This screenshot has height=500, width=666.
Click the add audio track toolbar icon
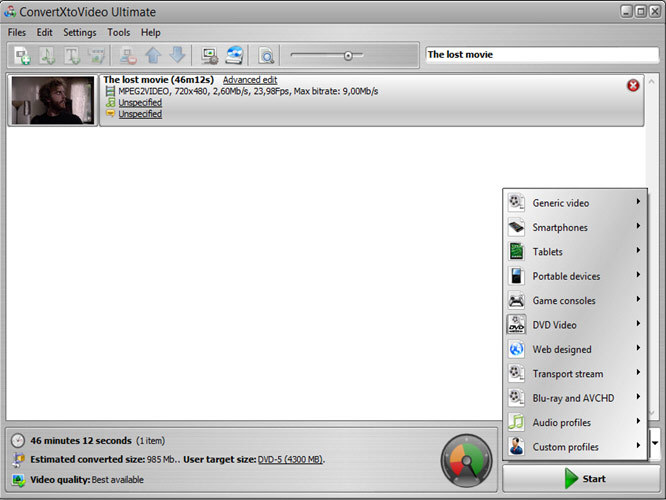(47, 55)
